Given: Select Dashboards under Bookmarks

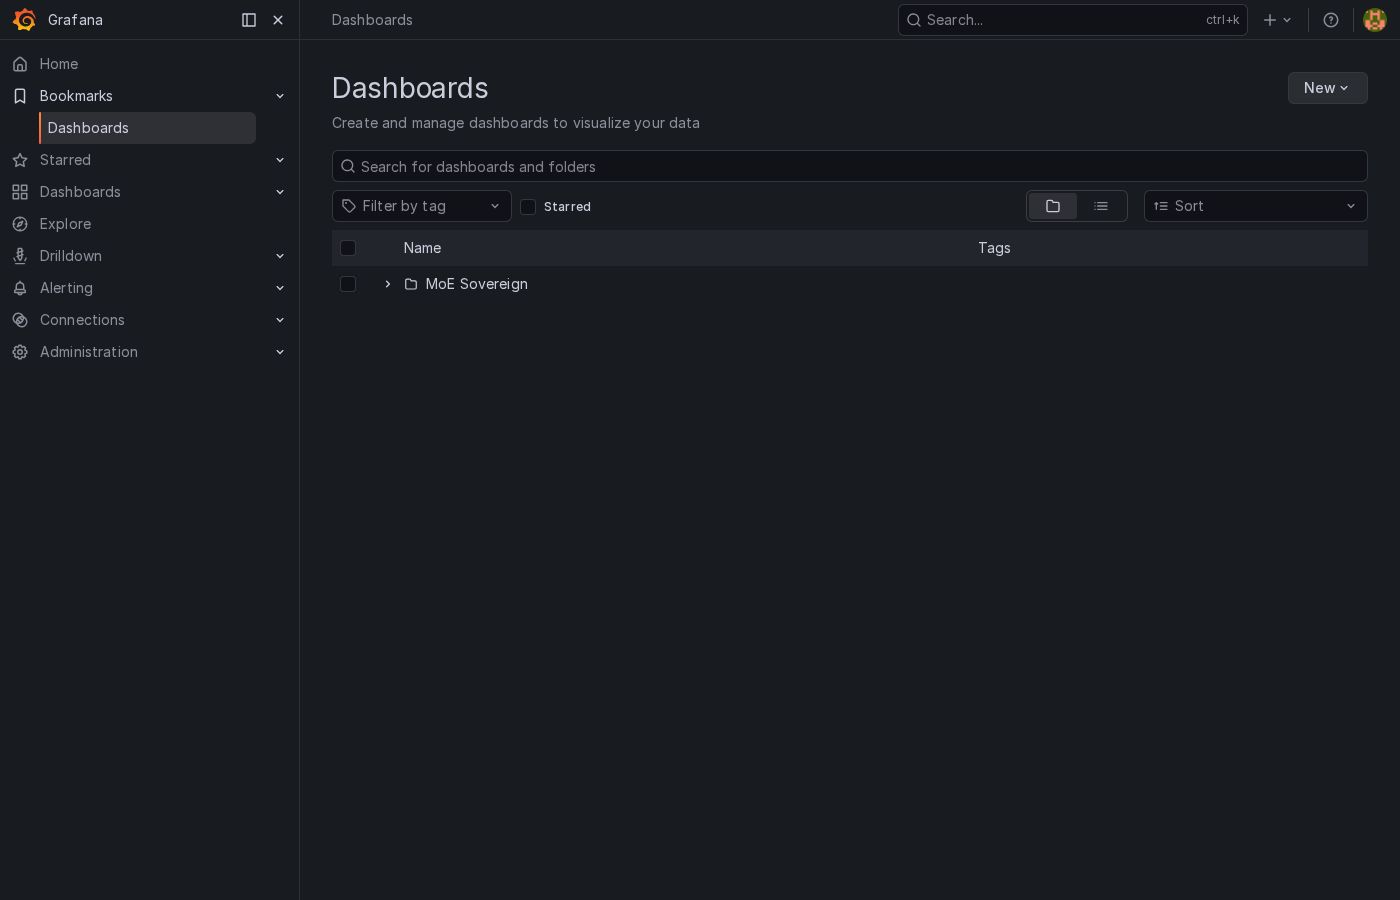Looking at the screenshot, I should click(x=88, y=128).
